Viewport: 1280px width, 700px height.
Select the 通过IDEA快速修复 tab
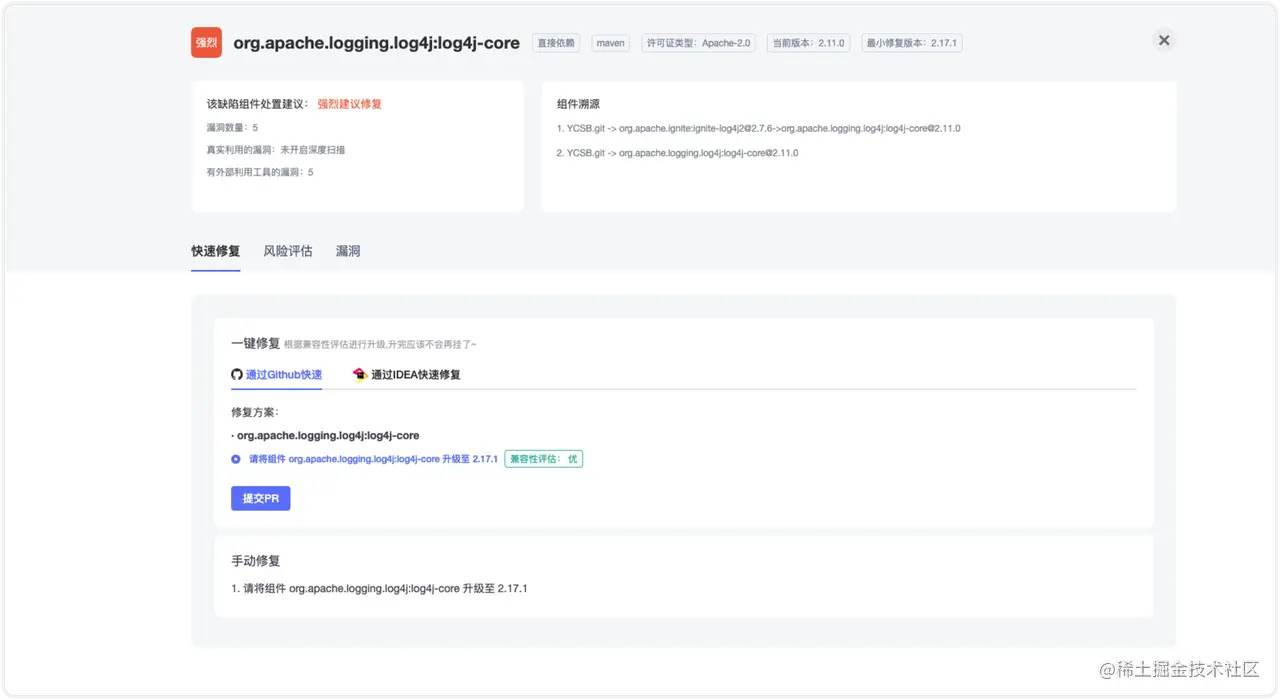tap(407, 375)
